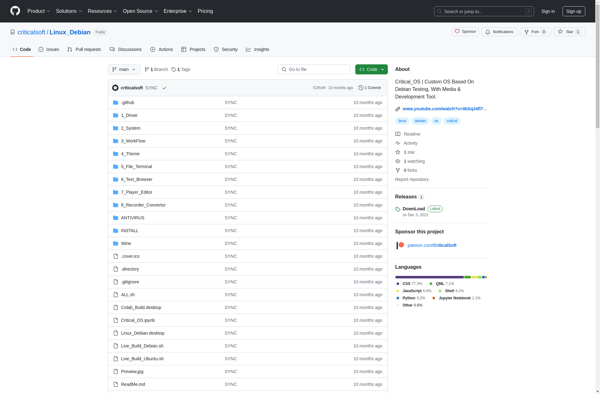
Task: Open the 6_Text_Browser folder
Action: (x=137, y=179)
